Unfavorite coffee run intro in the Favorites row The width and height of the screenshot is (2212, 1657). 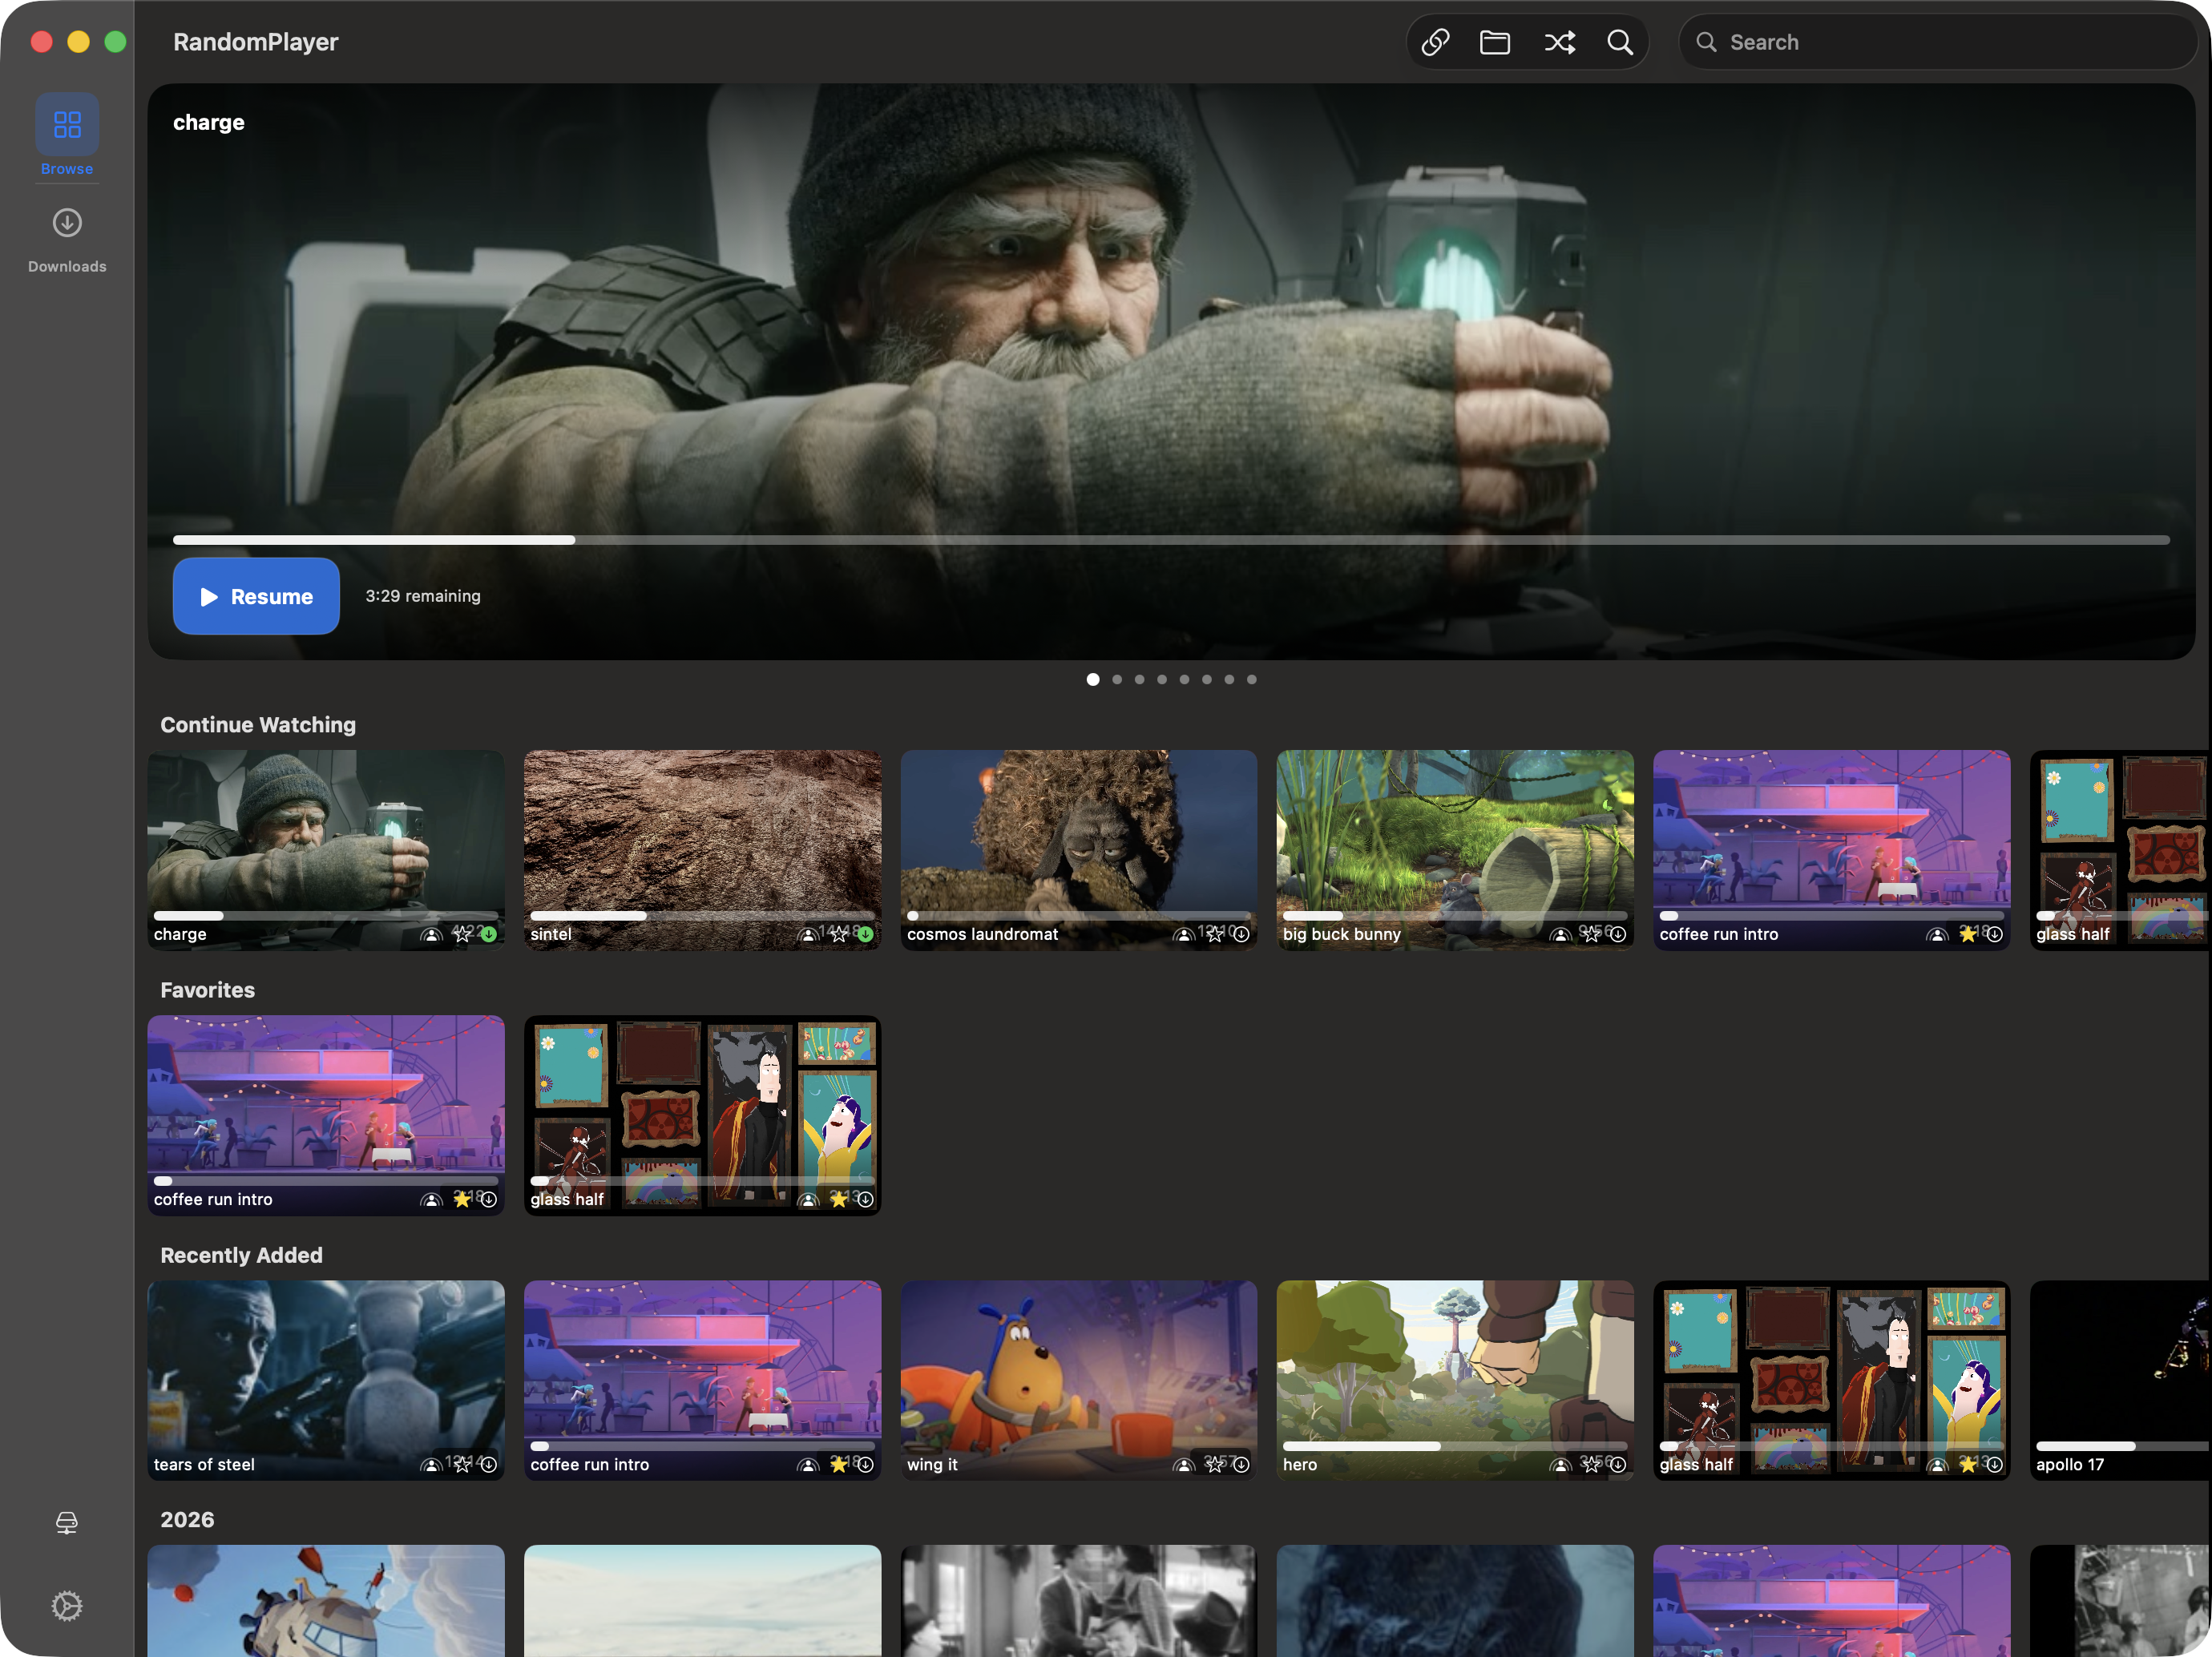(x=462, y=1199)
